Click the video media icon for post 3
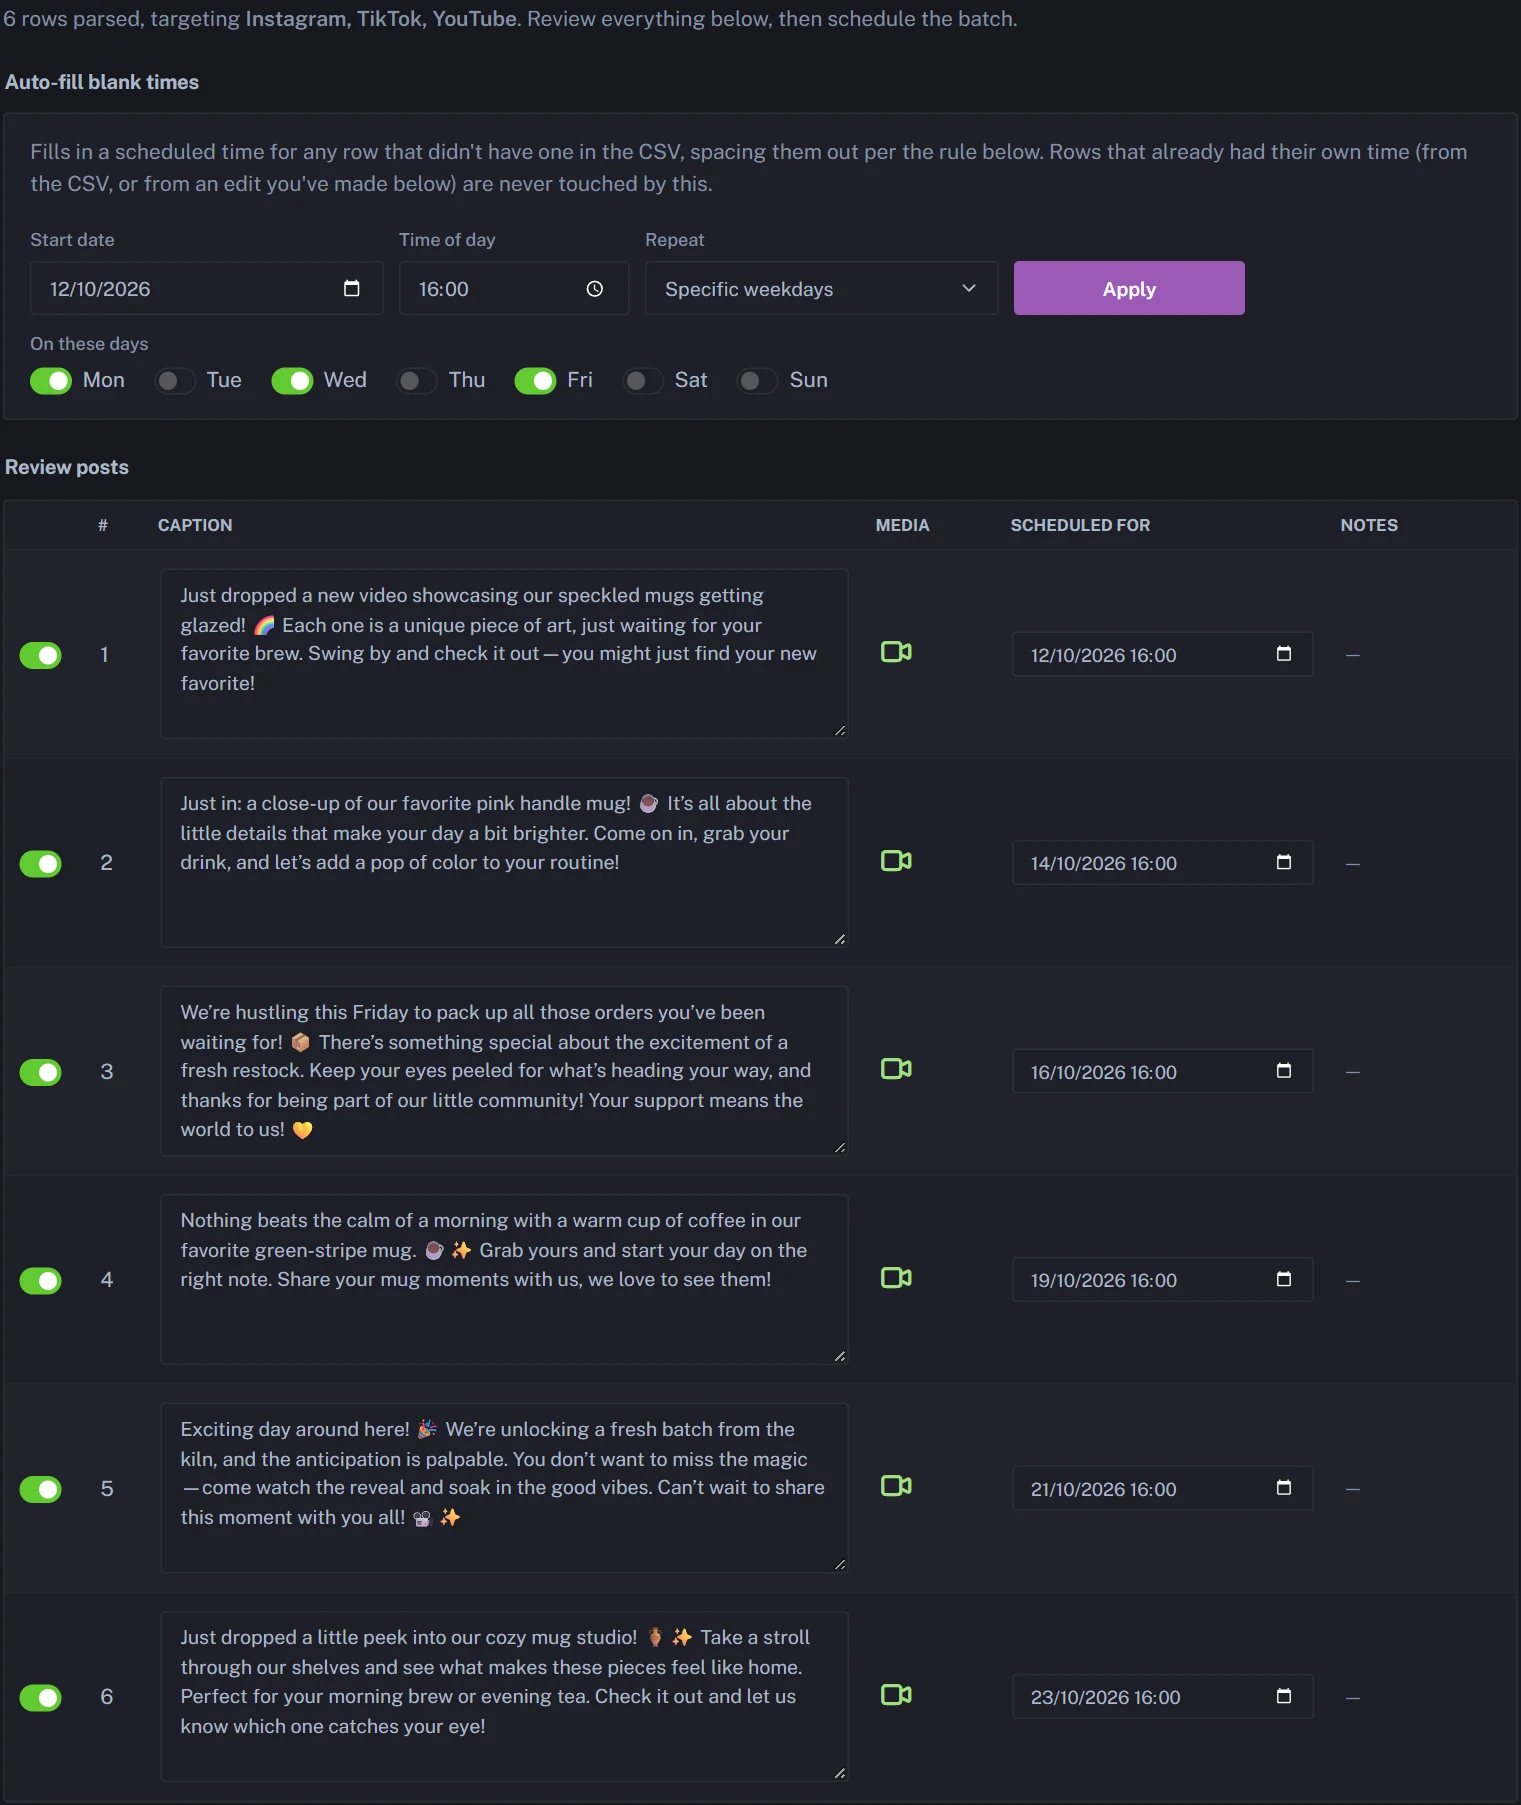Viewport: 1521px width, 1805px height. (896, 1069)
